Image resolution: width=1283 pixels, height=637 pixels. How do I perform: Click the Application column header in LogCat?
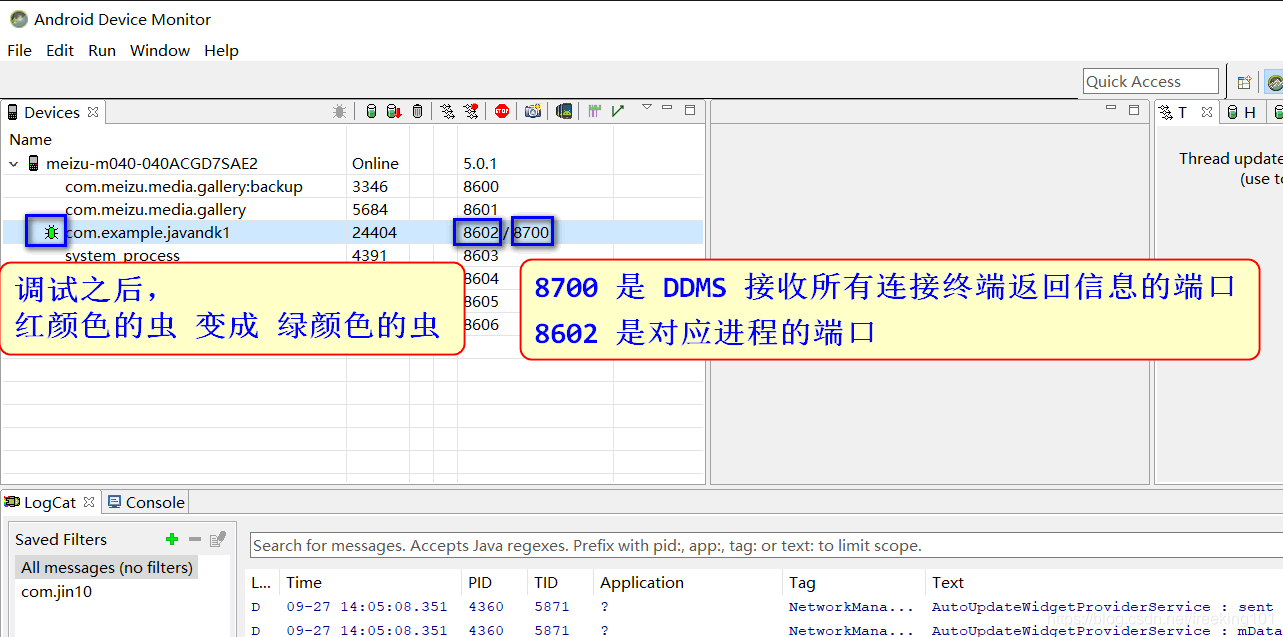(642, 582)
